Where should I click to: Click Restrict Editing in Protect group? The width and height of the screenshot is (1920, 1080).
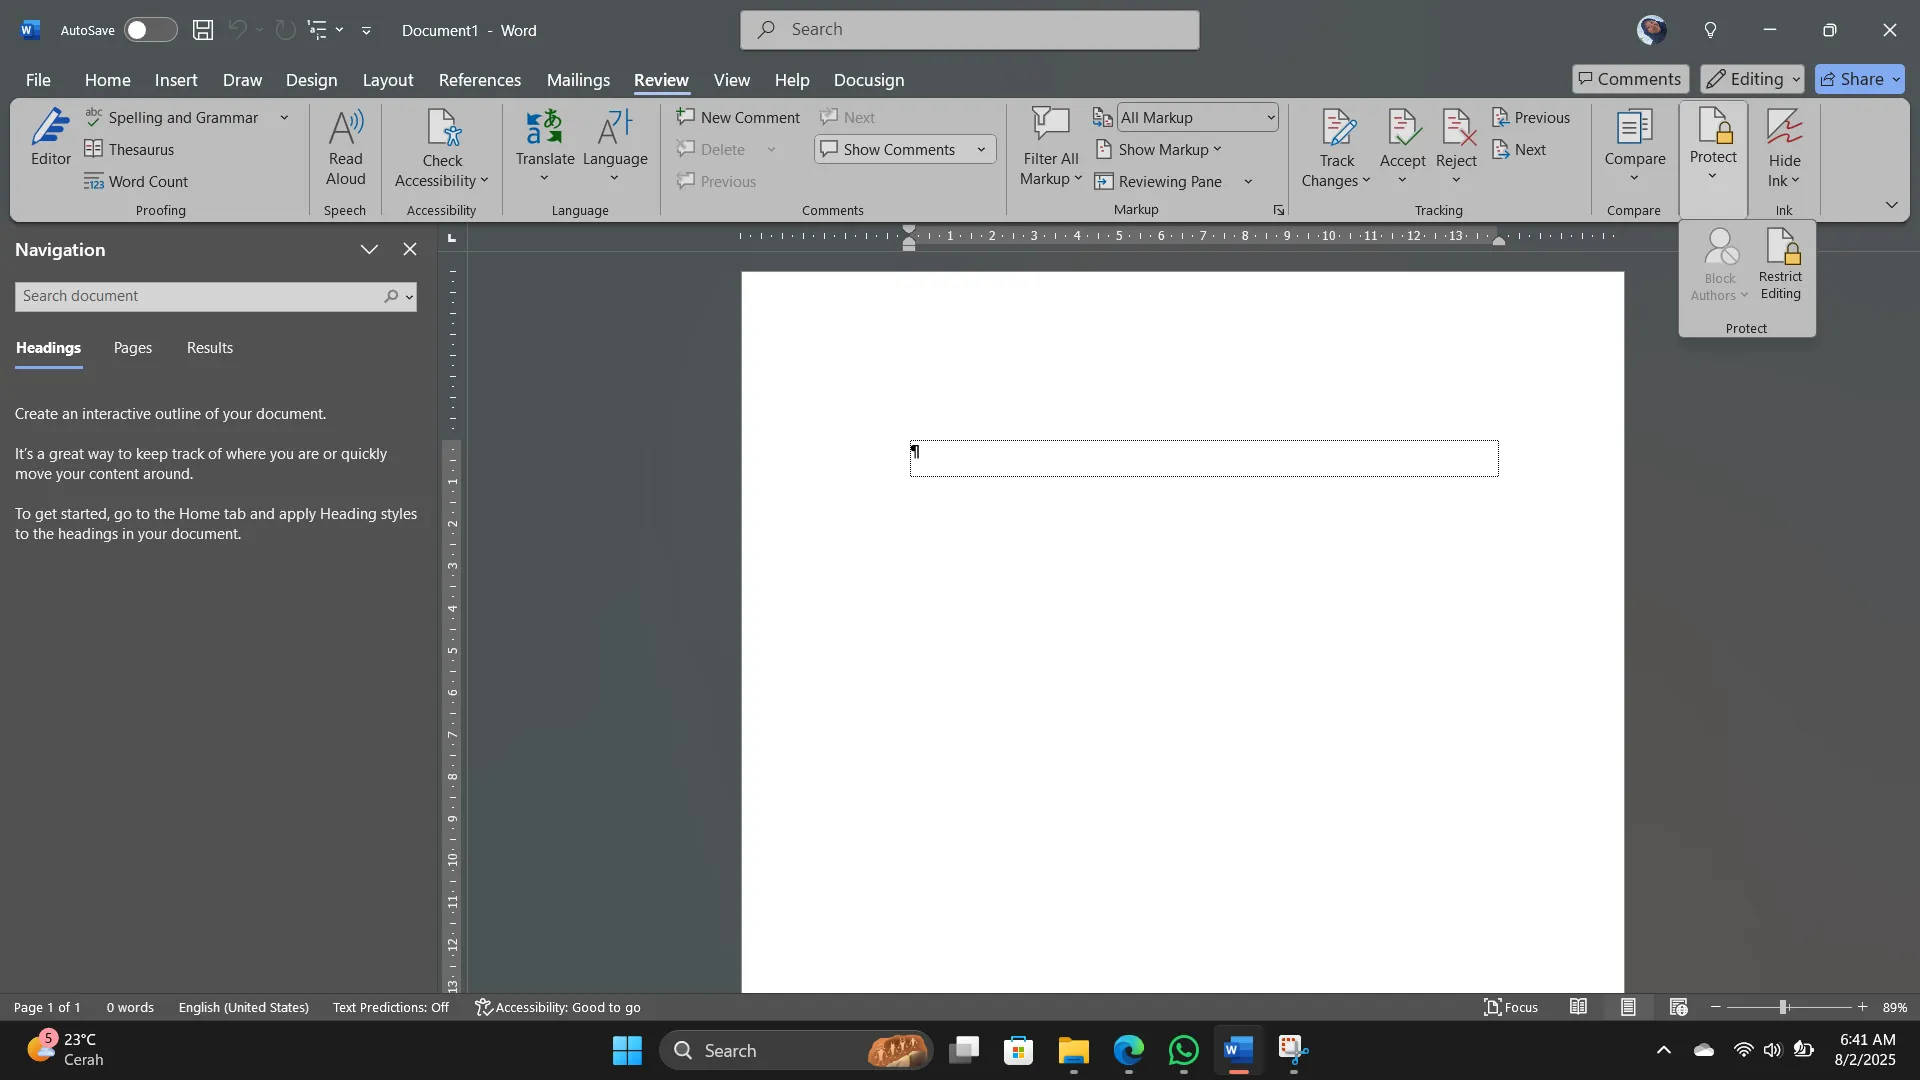[1781, 265]
